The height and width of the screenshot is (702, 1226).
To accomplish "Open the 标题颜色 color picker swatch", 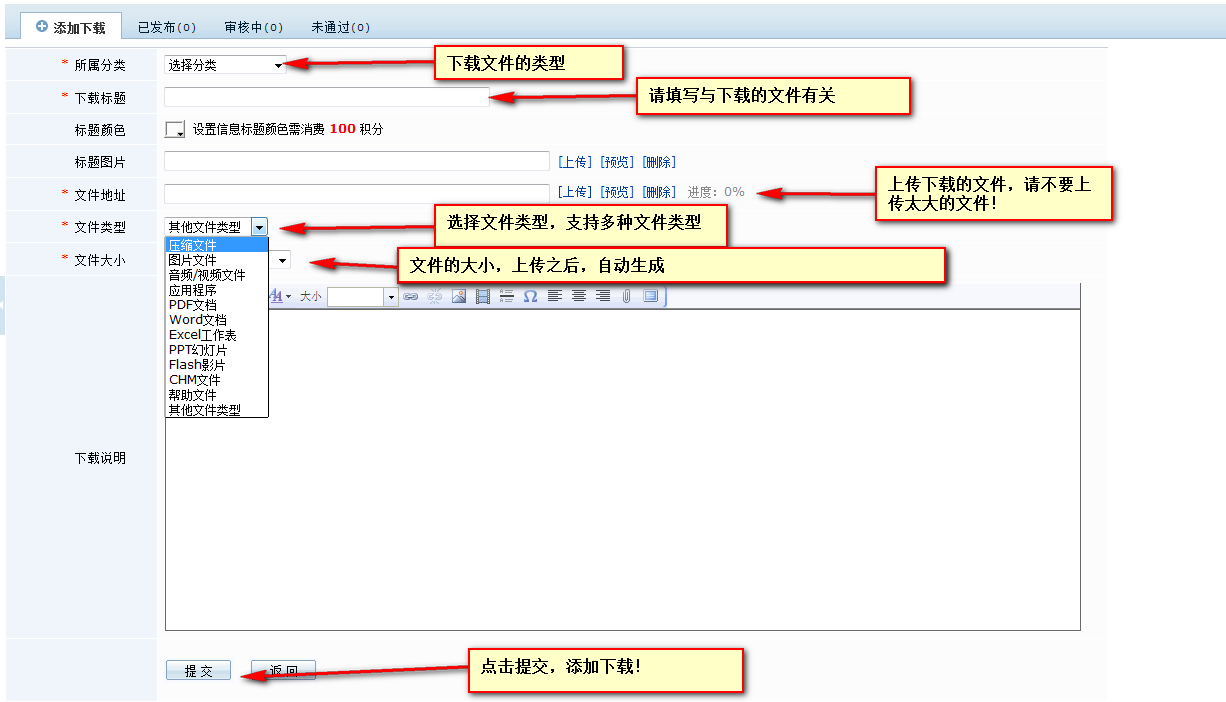I will (176, 130).
